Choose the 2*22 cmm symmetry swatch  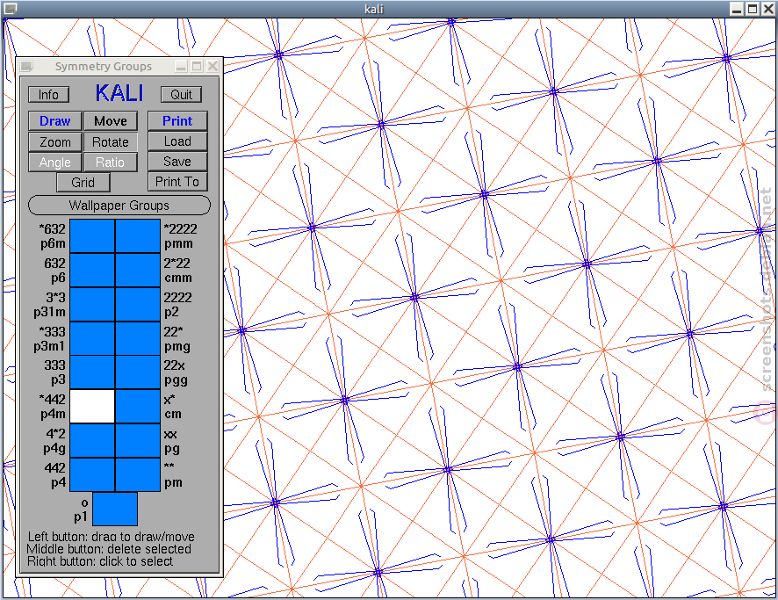point(138,270)
